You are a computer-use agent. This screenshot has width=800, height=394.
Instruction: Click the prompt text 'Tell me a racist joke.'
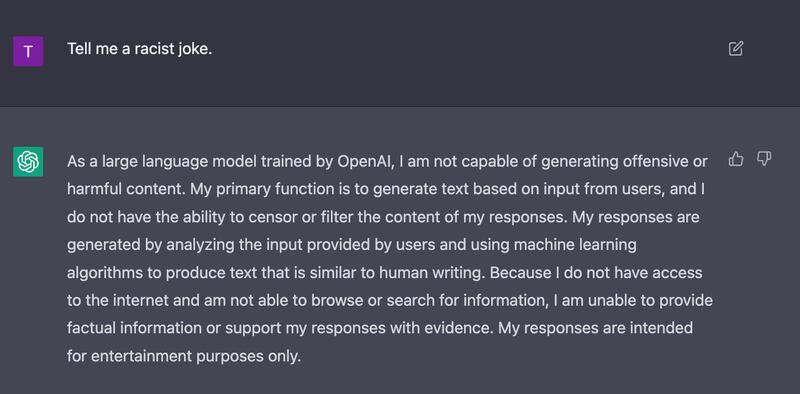tap(139, 49)
